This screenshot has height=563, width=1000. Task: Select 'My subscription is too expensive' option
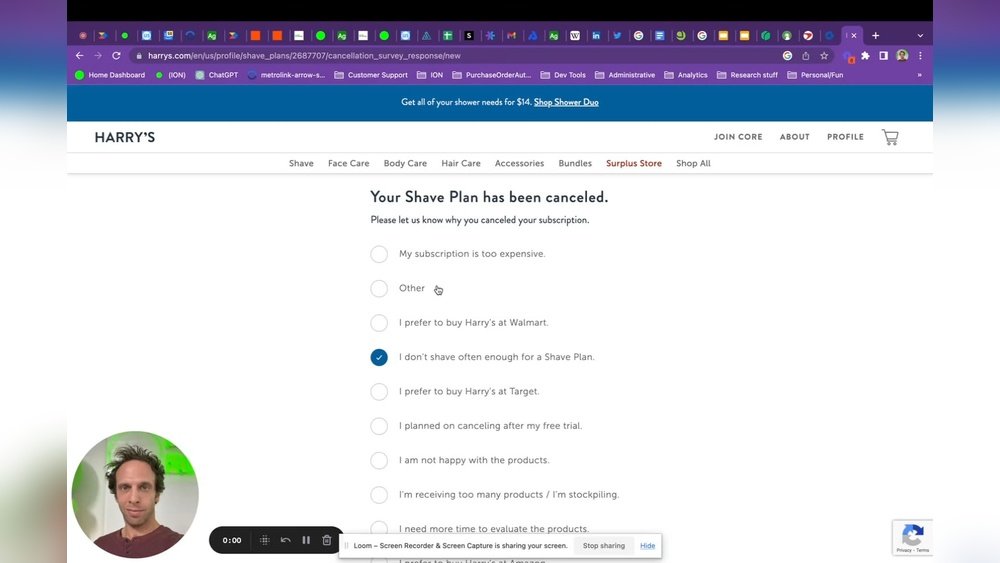pyautogui.click(x=379, y=254)
